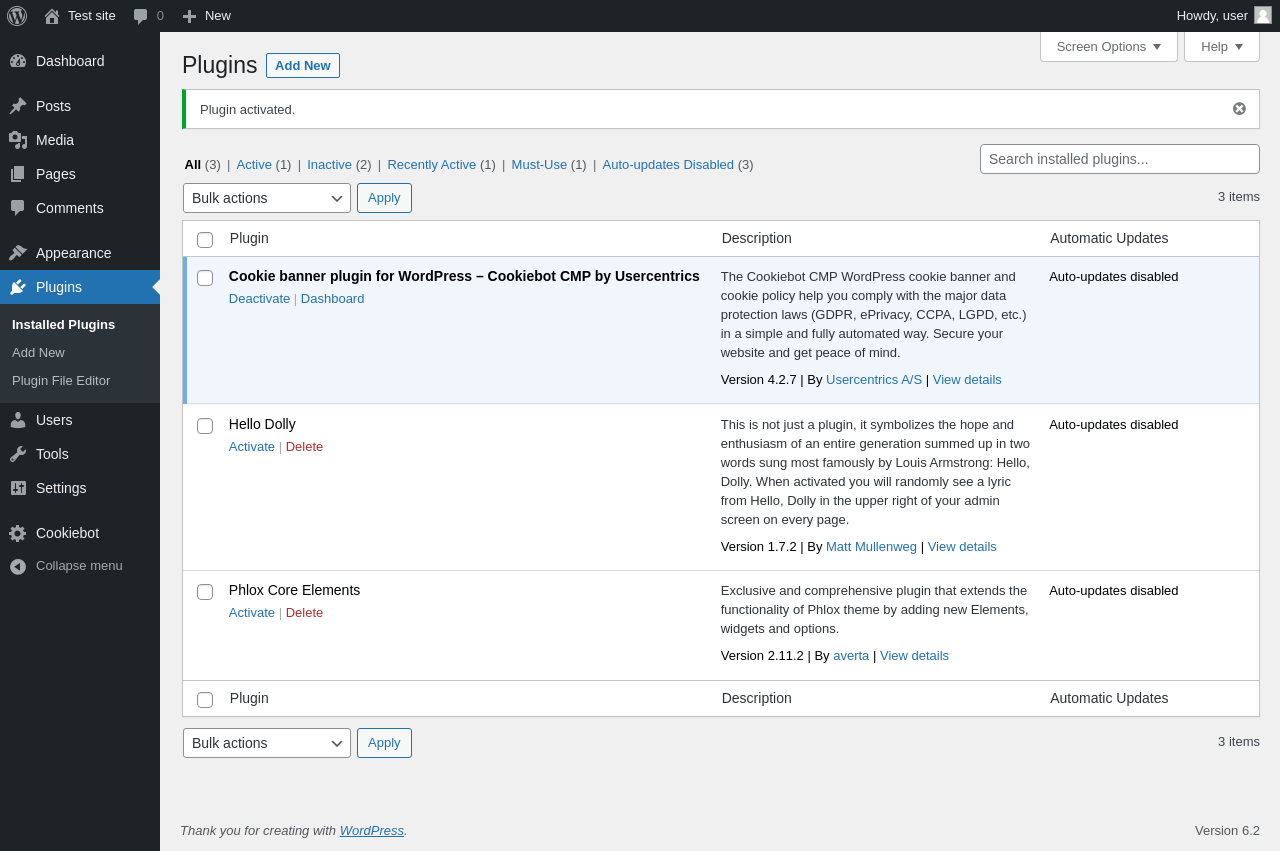
Task: Filter plugins by Inactive
Action: tap(329, 164)
